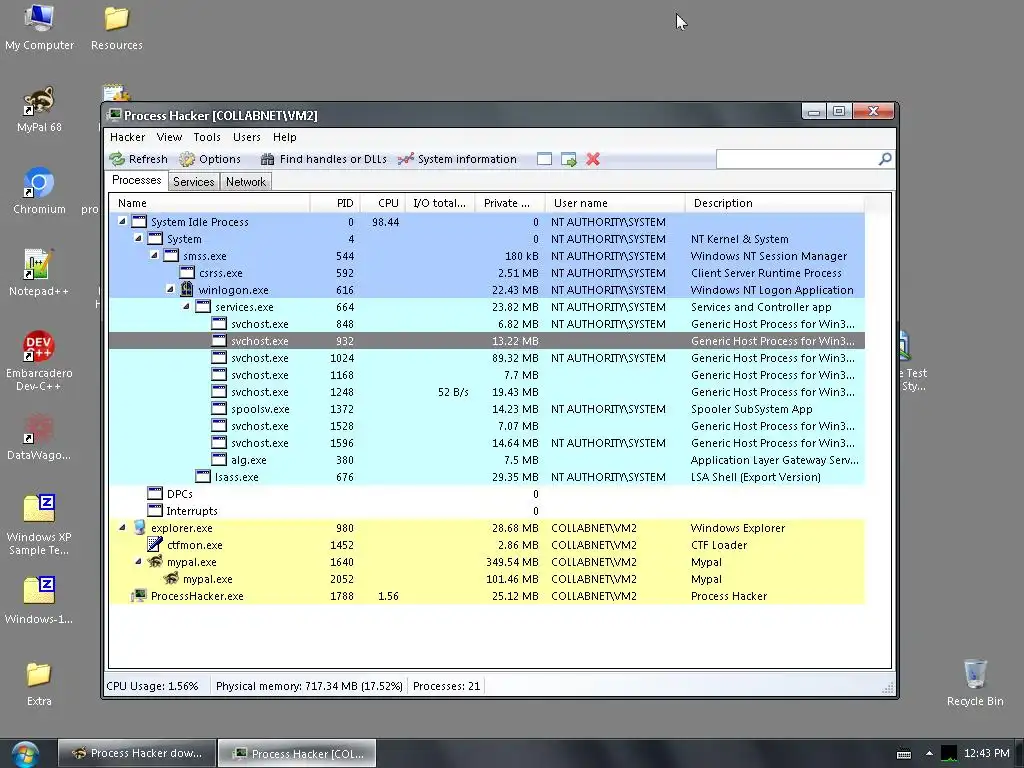This screenshot has height=768, width=1024.
Task: Select the DPCs row
Action: point(487,494)
